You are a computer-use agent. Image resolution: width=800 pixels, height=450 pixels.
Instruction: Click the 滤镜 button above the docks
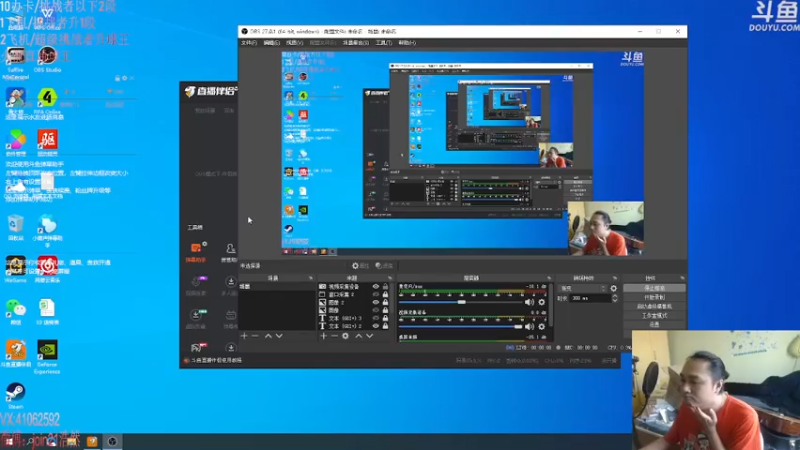384,266
